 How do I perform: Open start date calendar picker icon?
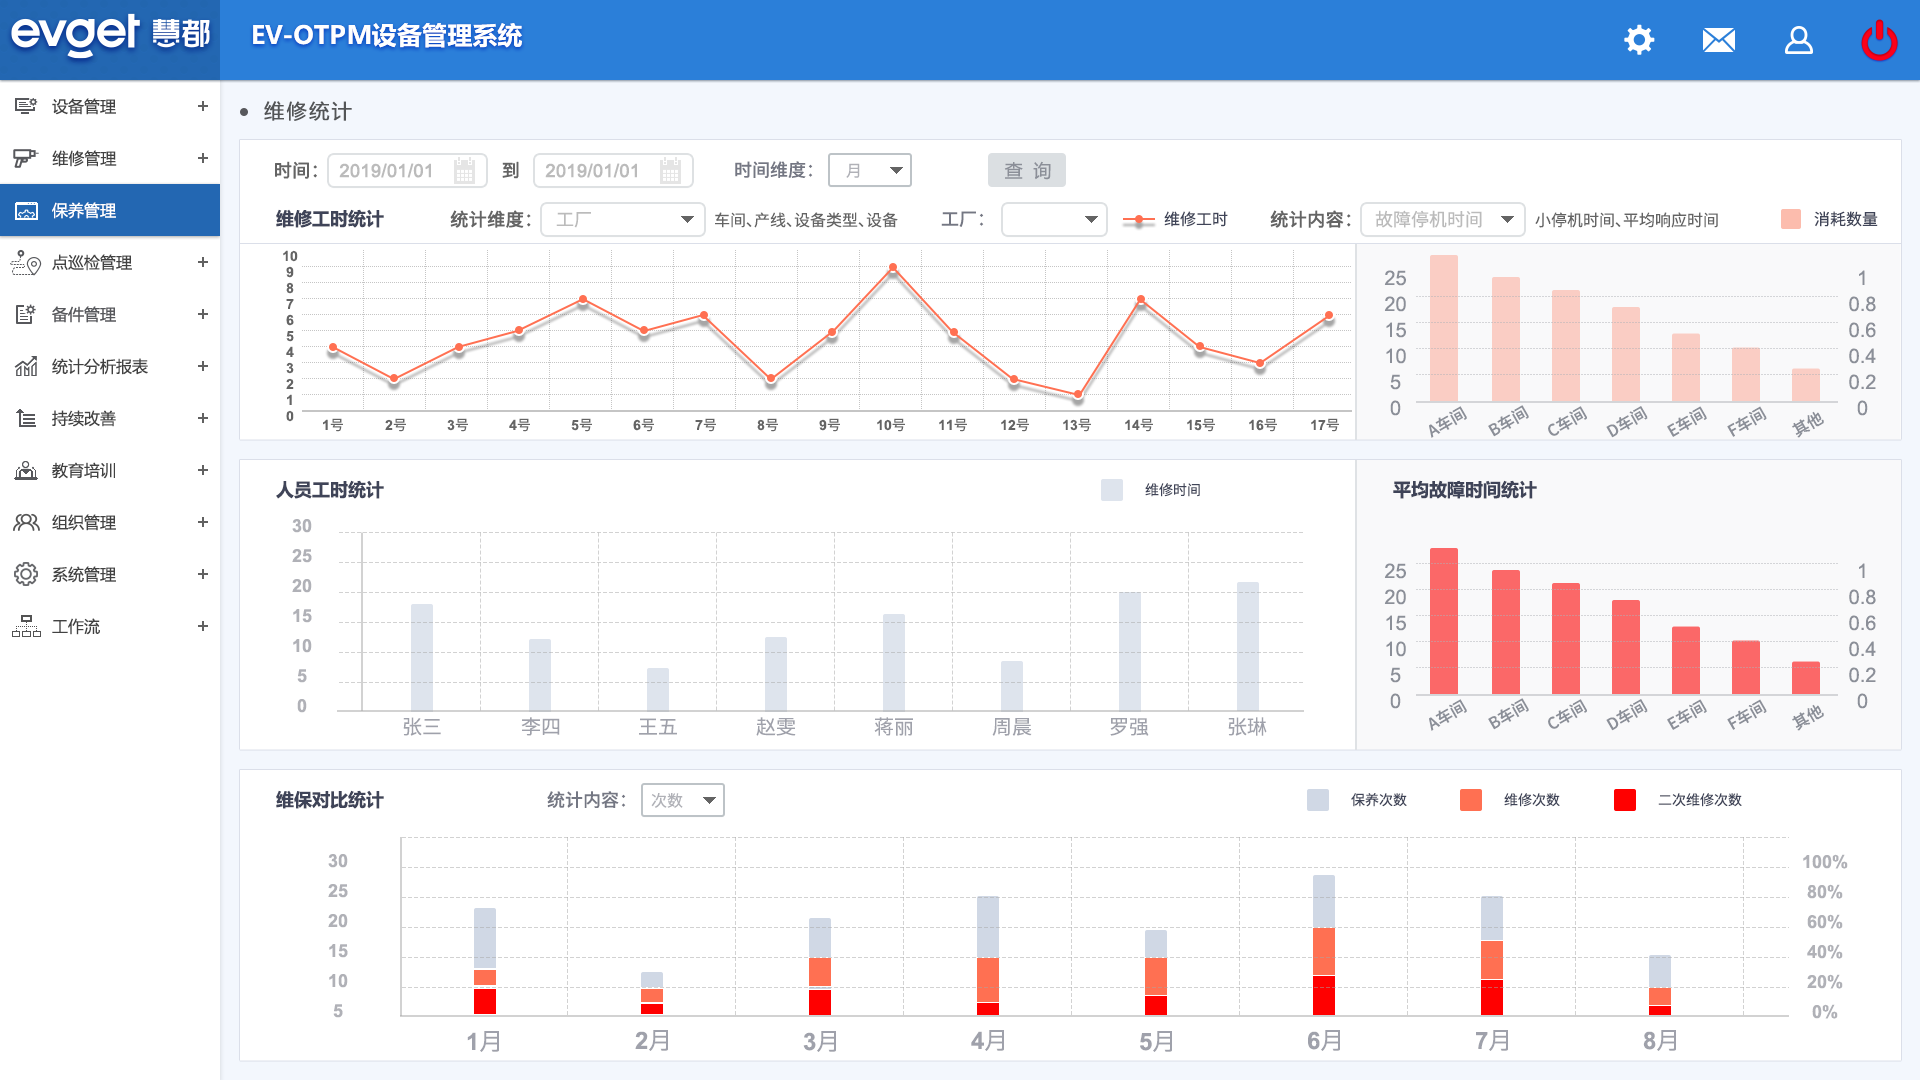464,171
